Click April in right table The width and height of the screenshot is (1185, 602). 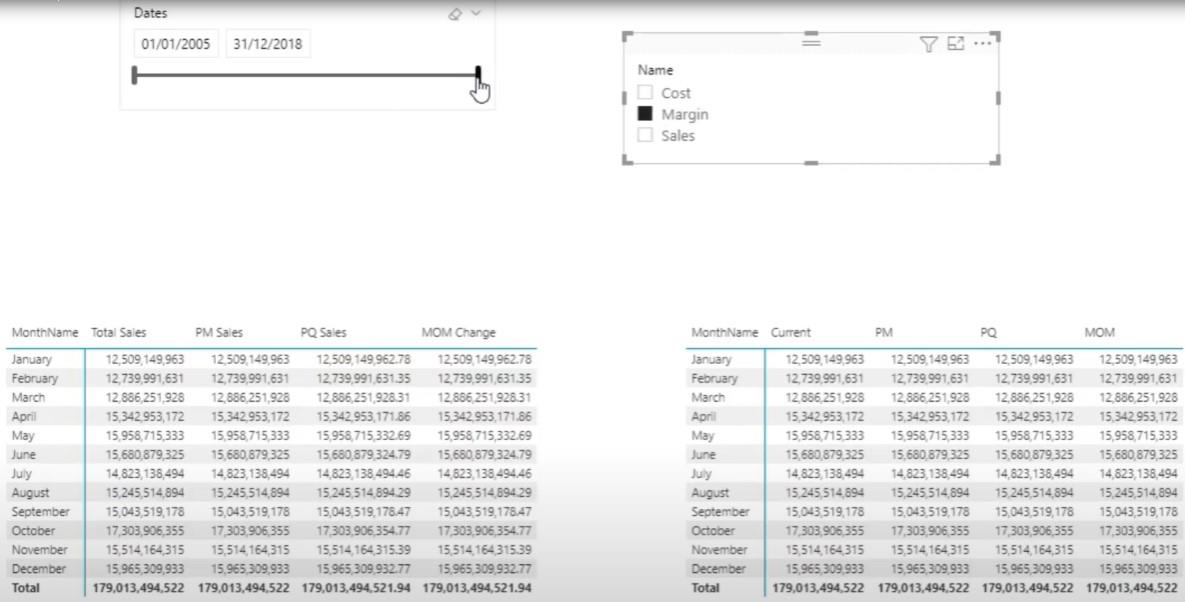pyautogui.click(x=703, y=416)
